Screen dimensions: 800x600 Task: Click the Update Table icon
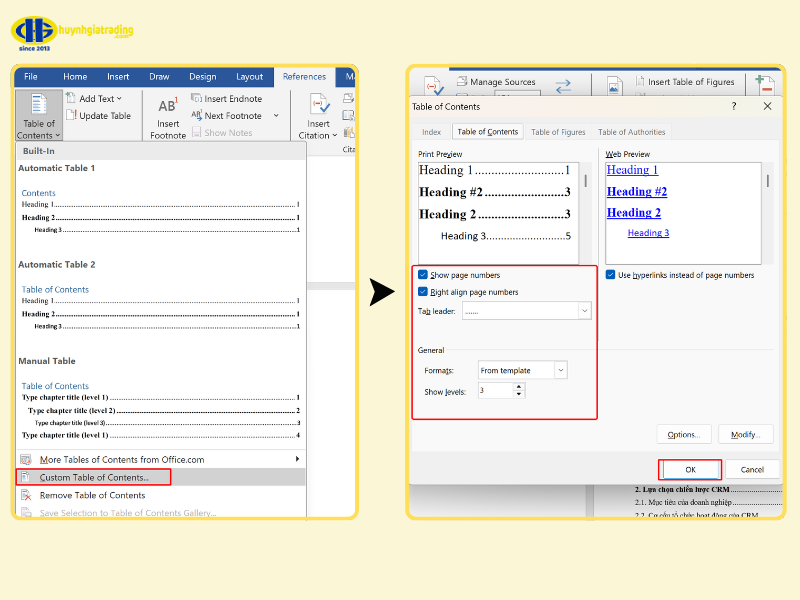(x=72, y=115)
